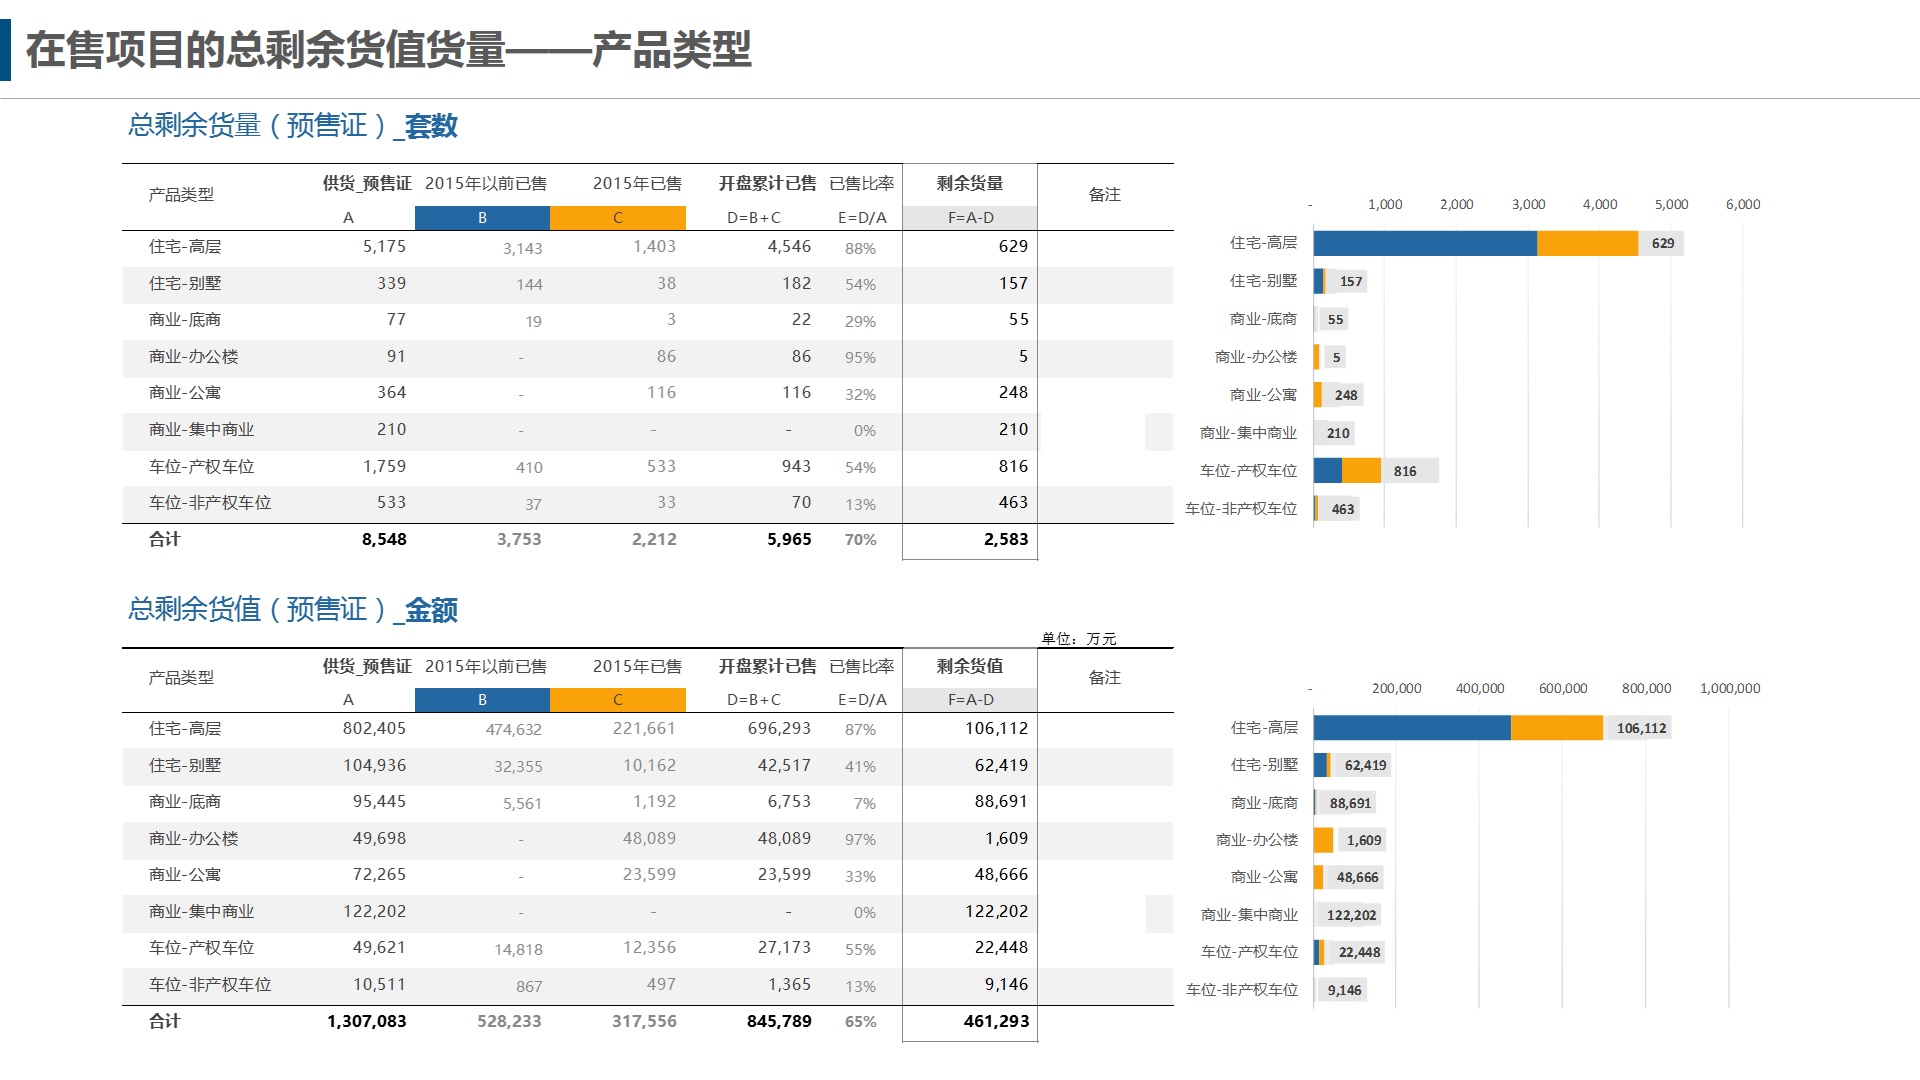1920x1080 pixels.
Task: Click supply value 1,759 for 车位-产权车位
Action: [384, 466]
